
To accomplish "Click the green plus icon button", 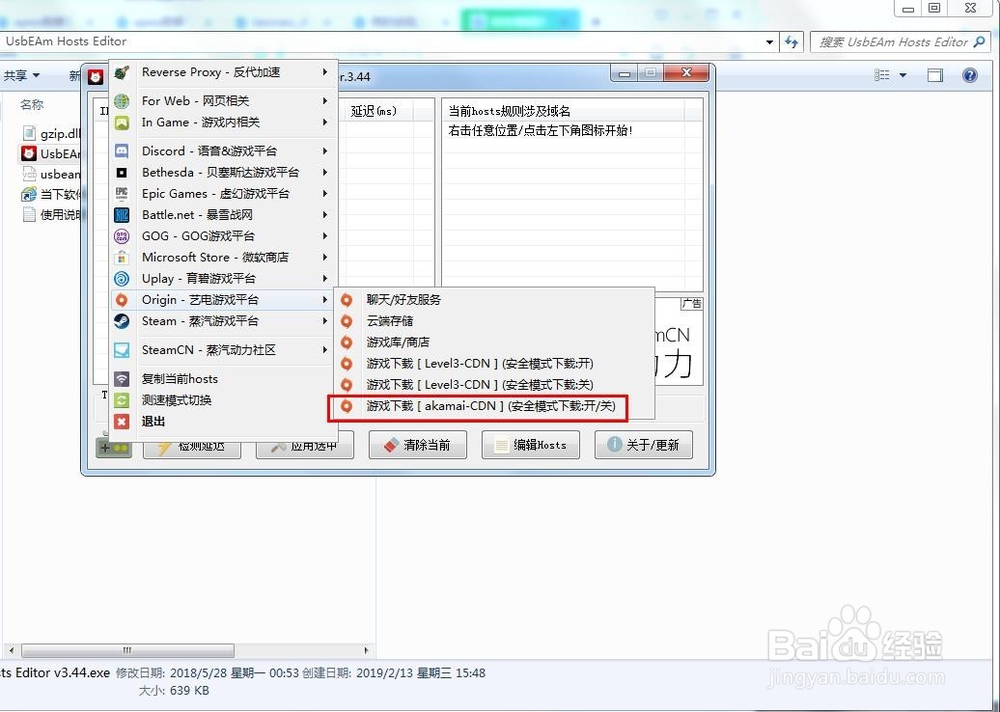I will coord(114,448).
